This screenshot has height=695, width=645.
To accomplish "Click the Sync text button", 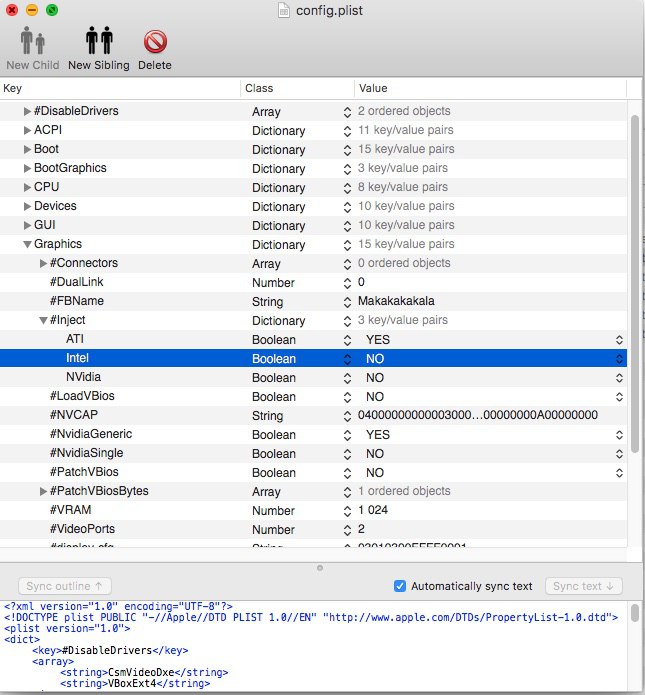I will pos(583,586).
